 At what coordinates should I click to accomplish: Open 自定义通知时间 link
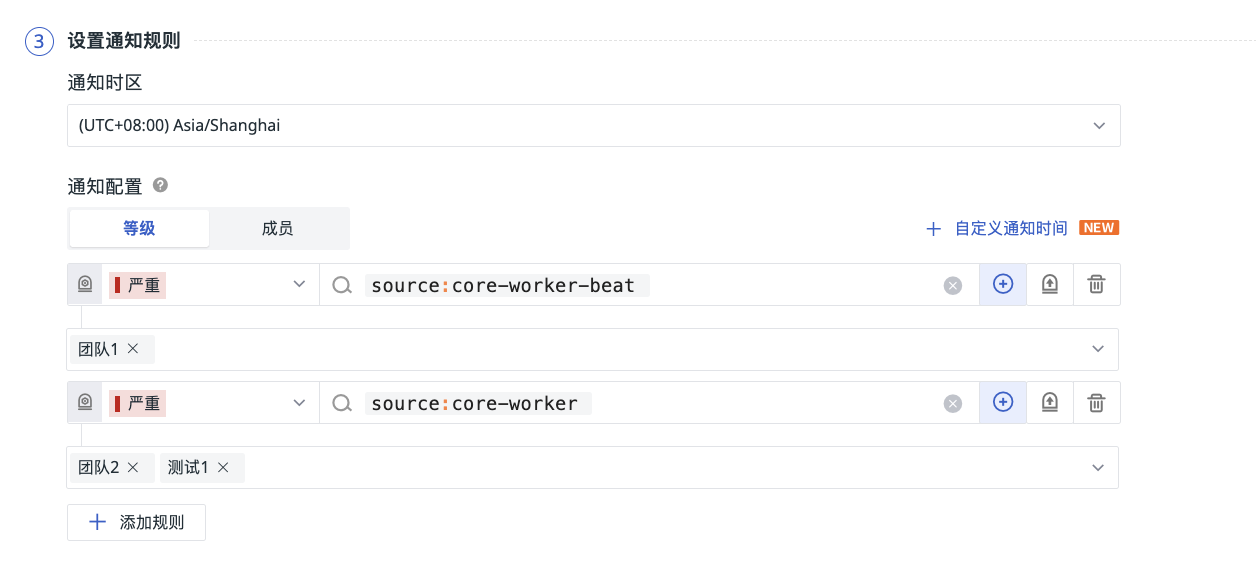pyautogui.click(x=1010, y=228)
